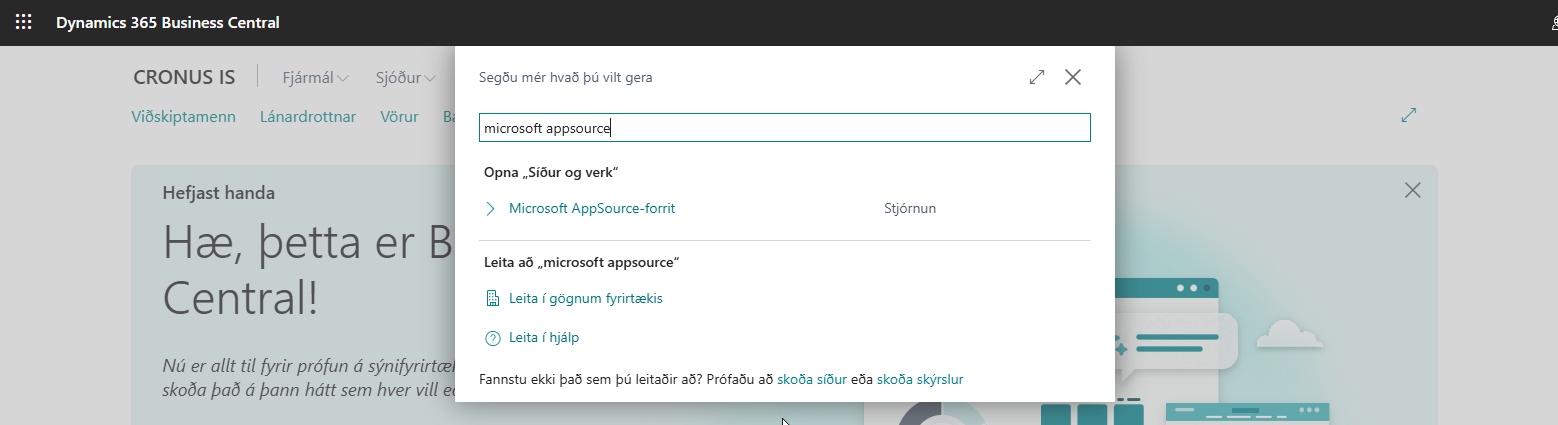Open the app launcher waffle menu
The height and width of the screenshot is (425, 1558).
pos(23,22)
